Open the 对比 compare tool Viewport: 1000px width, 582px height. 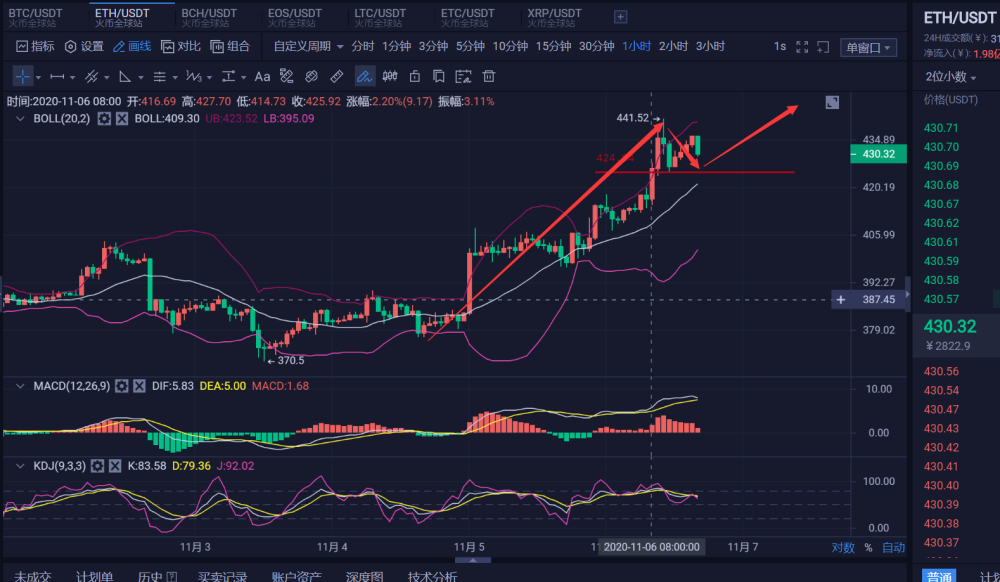[x=180, y=47]
